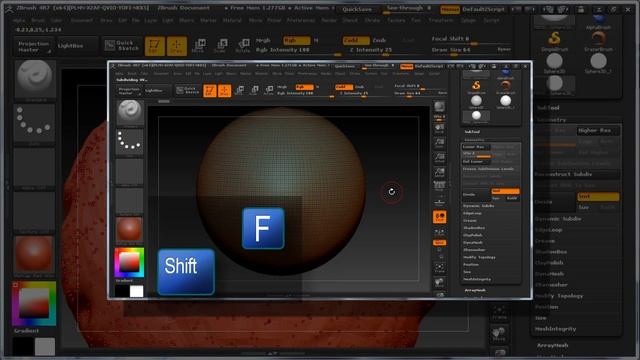Click QuickSave in the front window title bar
640x360 pixels.
[345, 66]
